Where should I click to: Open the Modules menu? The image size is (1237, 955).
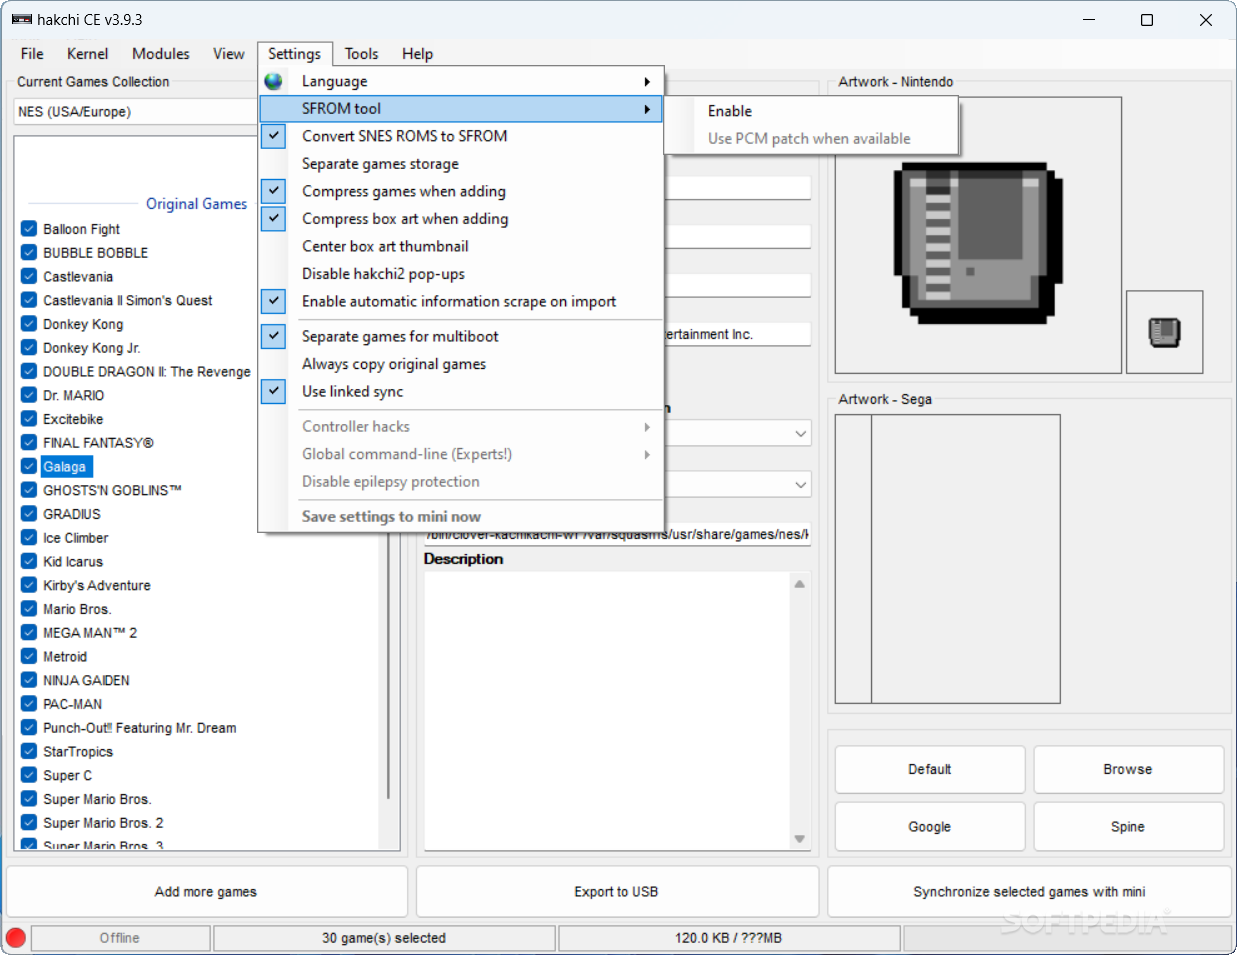point(160,54)
